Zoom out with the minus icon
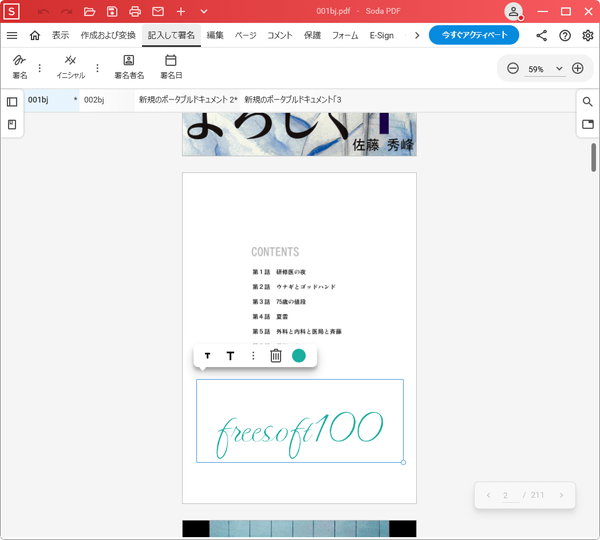This screenshot has height=540, width=600. coord(513,69)
